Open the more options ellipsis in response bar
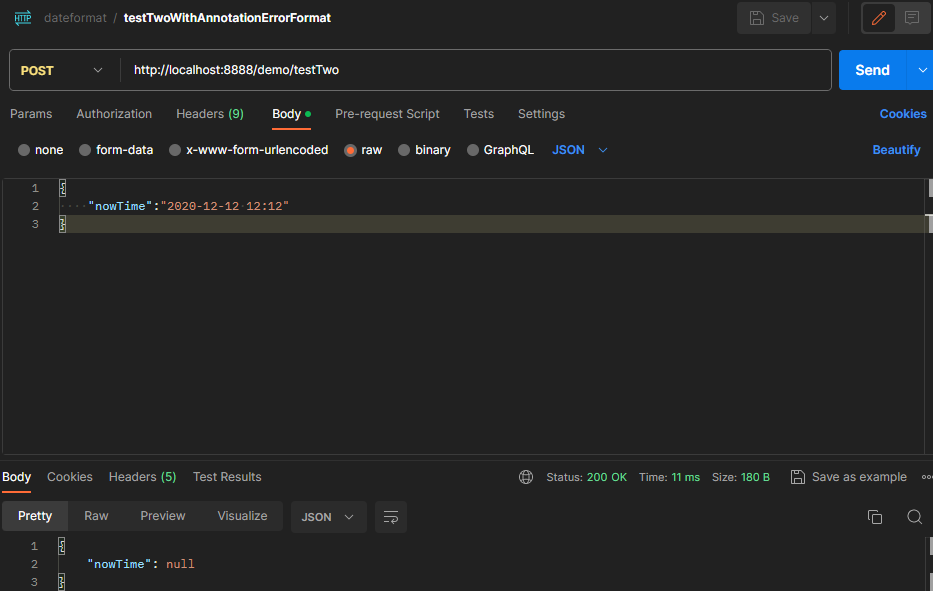933x591 pixels. coord(926,477)
